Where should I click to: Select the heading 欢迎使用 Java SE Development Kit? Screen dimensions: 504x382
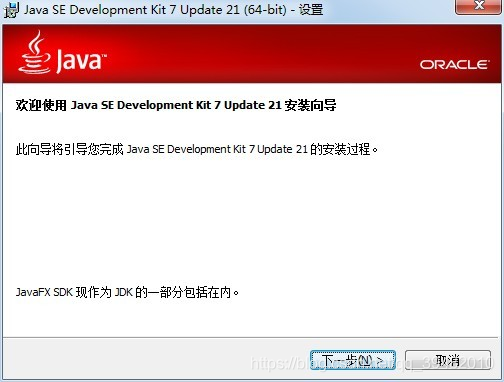tap(176, 105)
